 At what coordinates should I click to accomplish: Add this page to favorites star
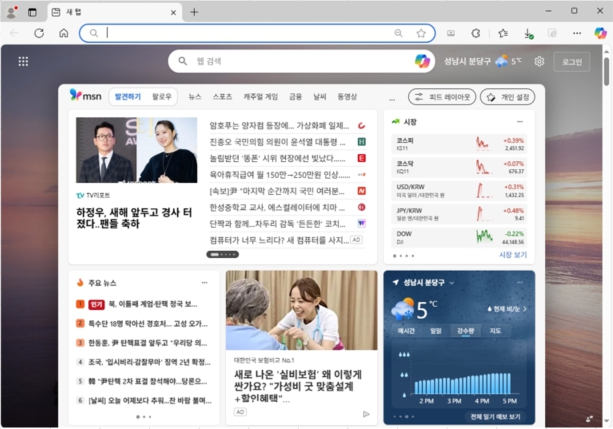[x=421, y=33]
